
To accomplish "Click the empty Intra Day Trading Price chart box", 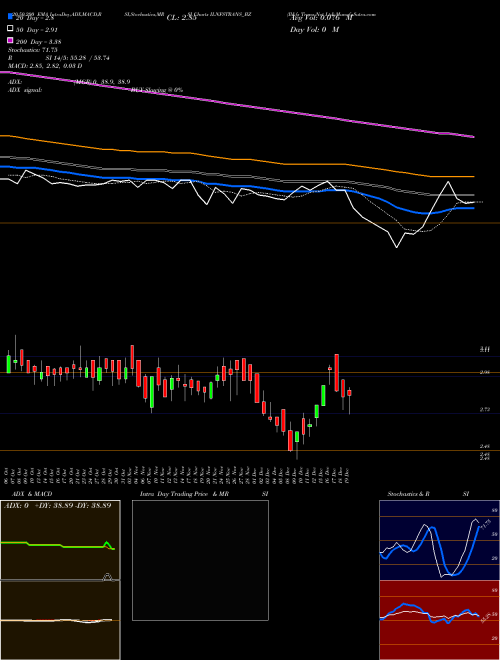I will [x=200, y=560].
